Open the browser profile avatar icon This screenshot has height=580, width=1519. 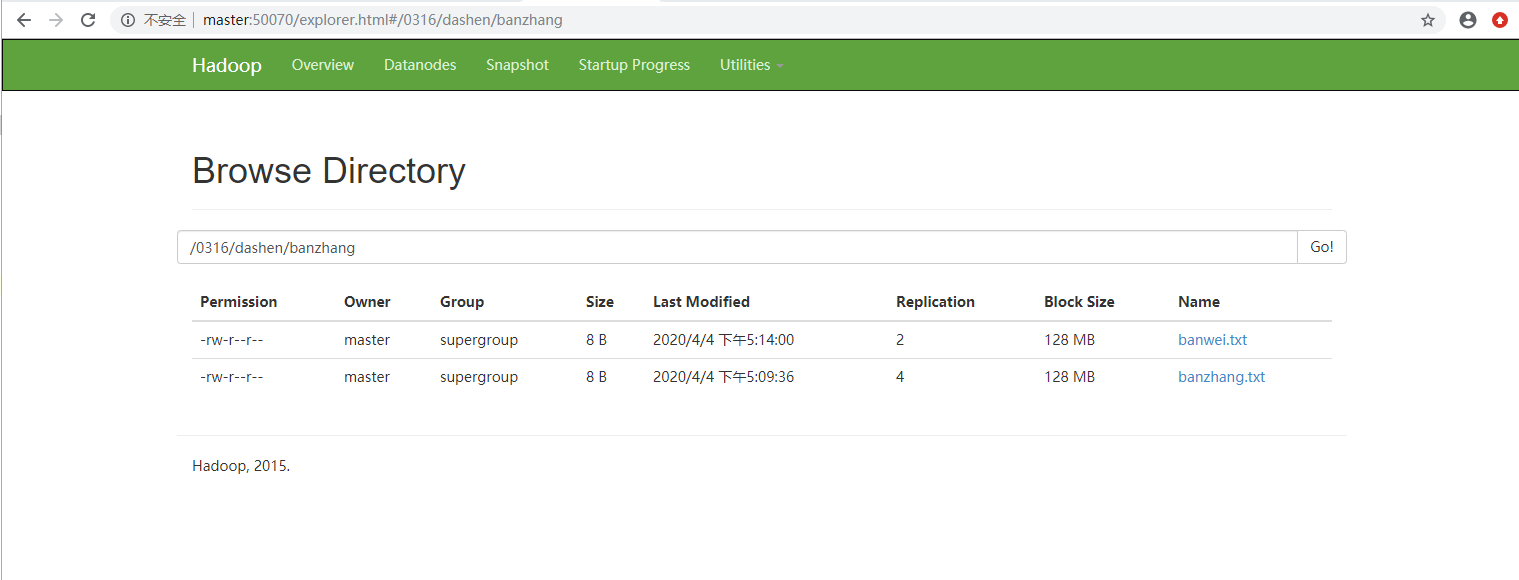(x=1468, y=20)
